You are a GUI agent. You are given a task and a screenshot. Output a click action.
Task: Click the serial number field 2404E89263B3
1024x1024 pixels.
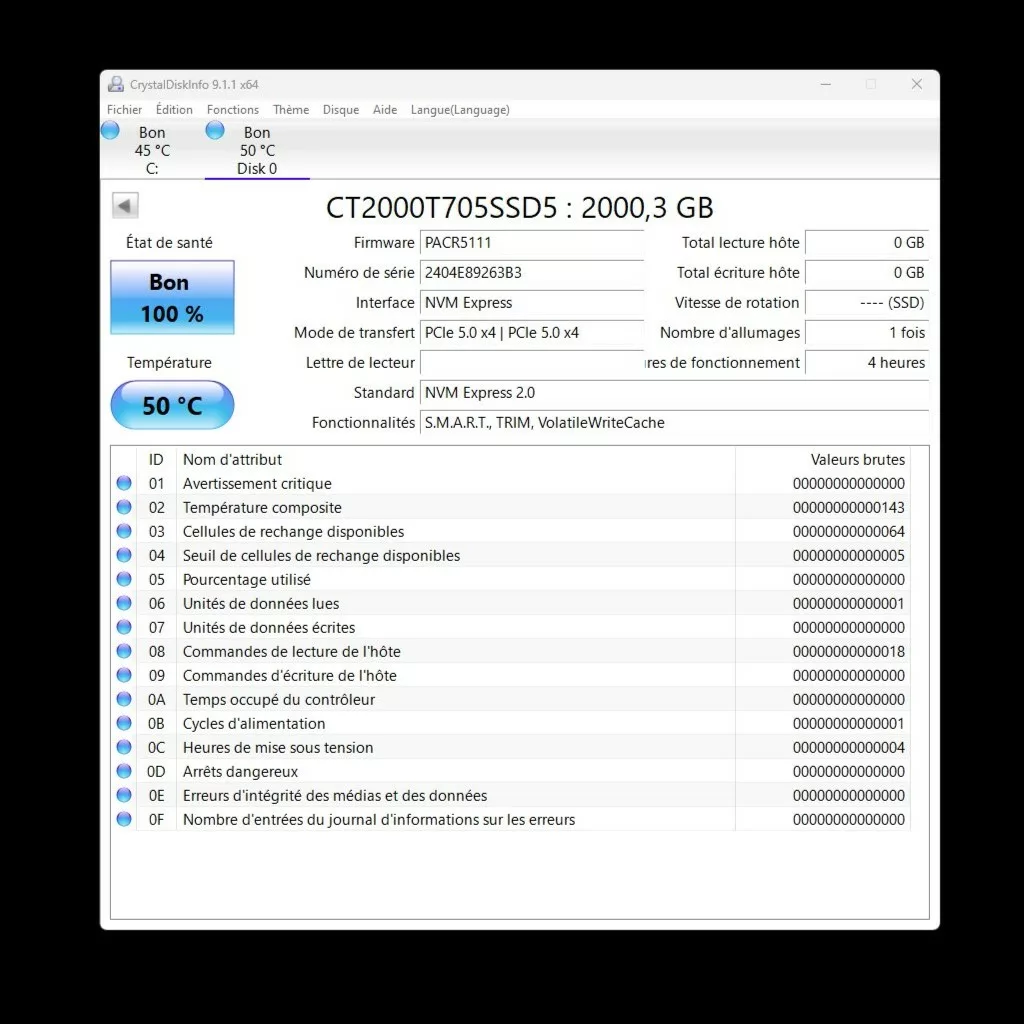tap(532, 272)
